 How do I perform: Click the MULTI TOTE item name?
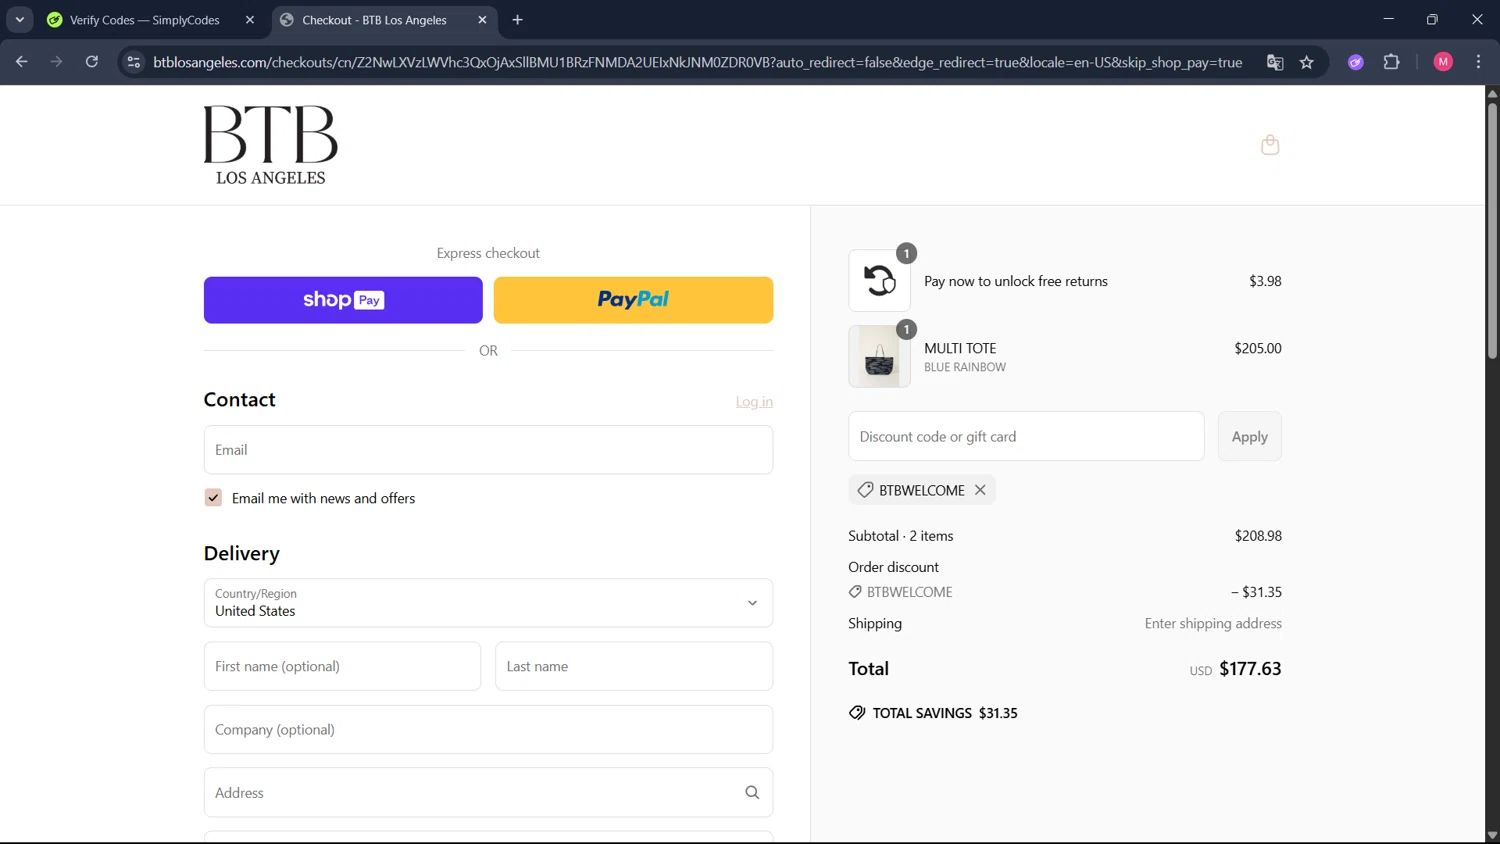coord(960,348)
